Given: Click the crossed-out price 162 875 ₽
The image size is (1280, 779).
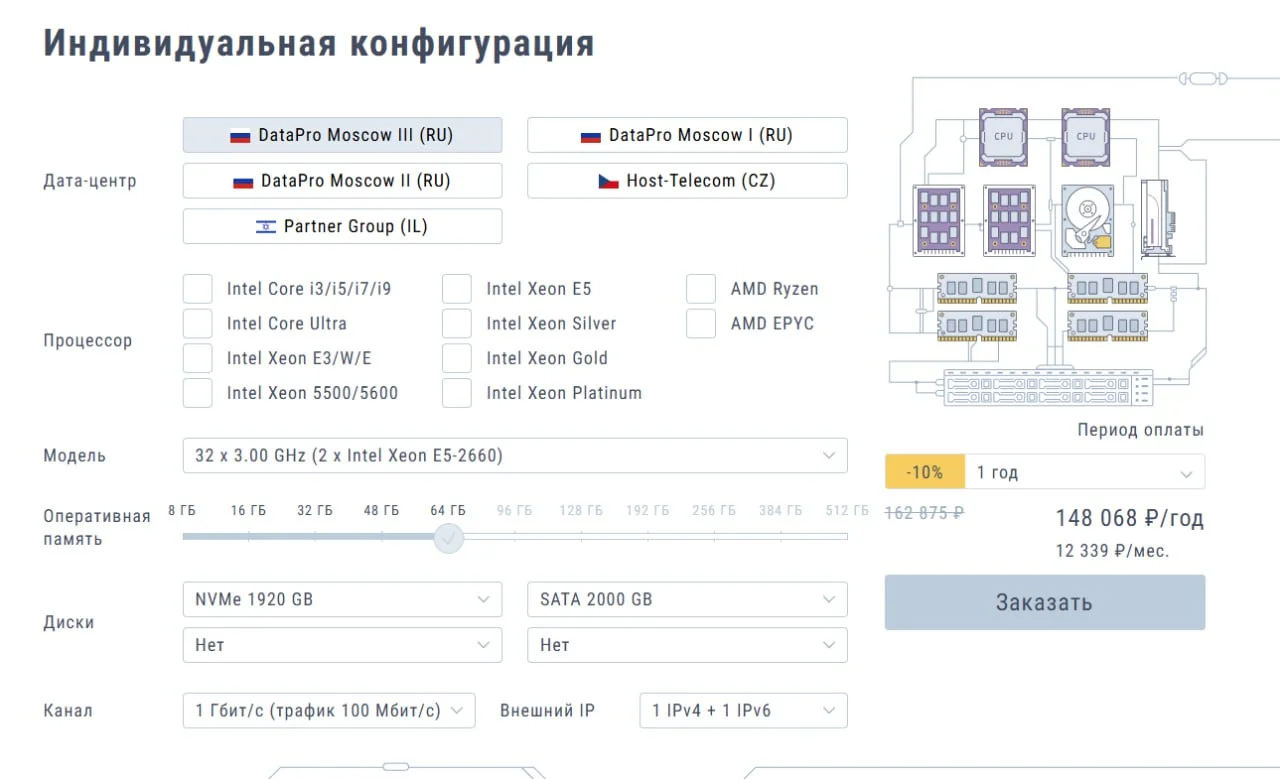Looking at the screenshot, I should 925,513.
